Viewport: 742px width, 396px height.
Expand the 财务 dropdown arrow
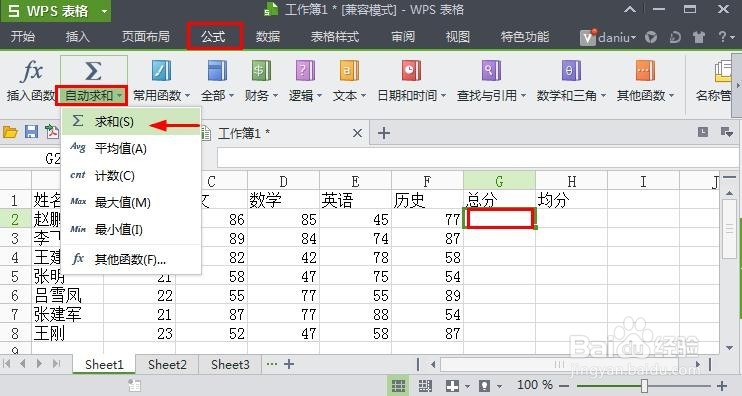tap(275, 96)
